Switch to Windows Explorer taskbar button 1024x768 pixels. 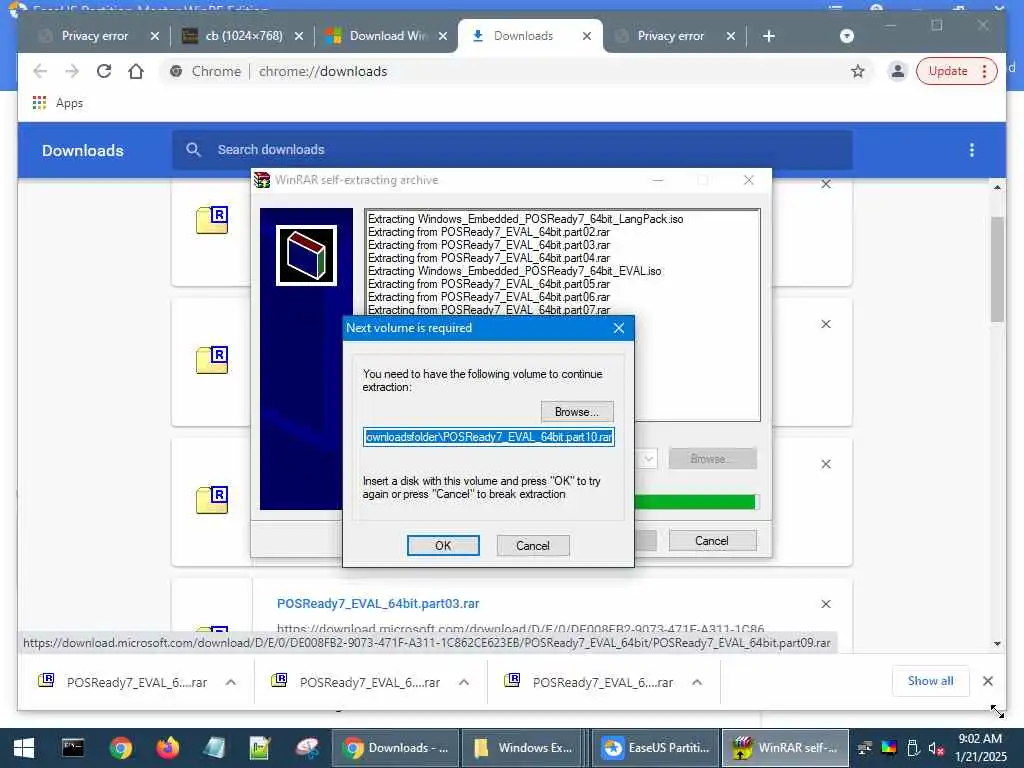coord(524,748)
